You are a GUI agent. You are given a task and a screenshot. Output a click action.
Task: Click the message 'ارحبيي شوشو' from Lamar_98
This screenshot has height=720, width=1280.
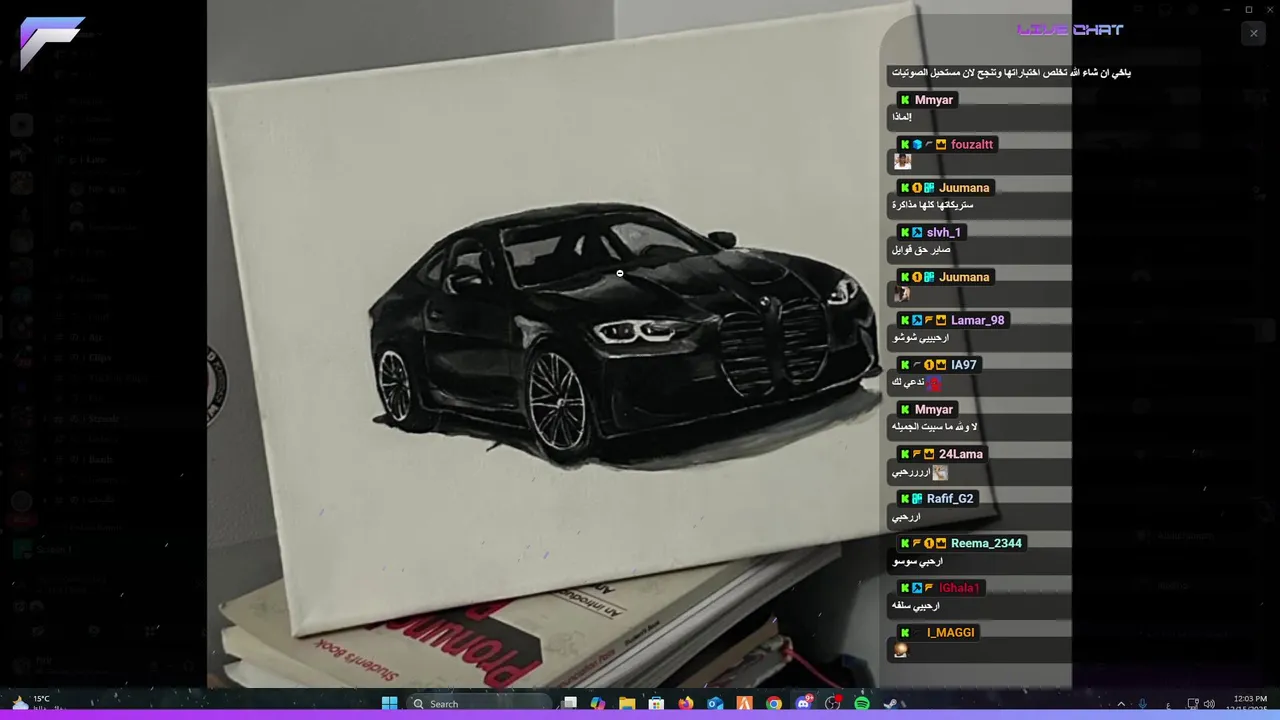[920, 338]
